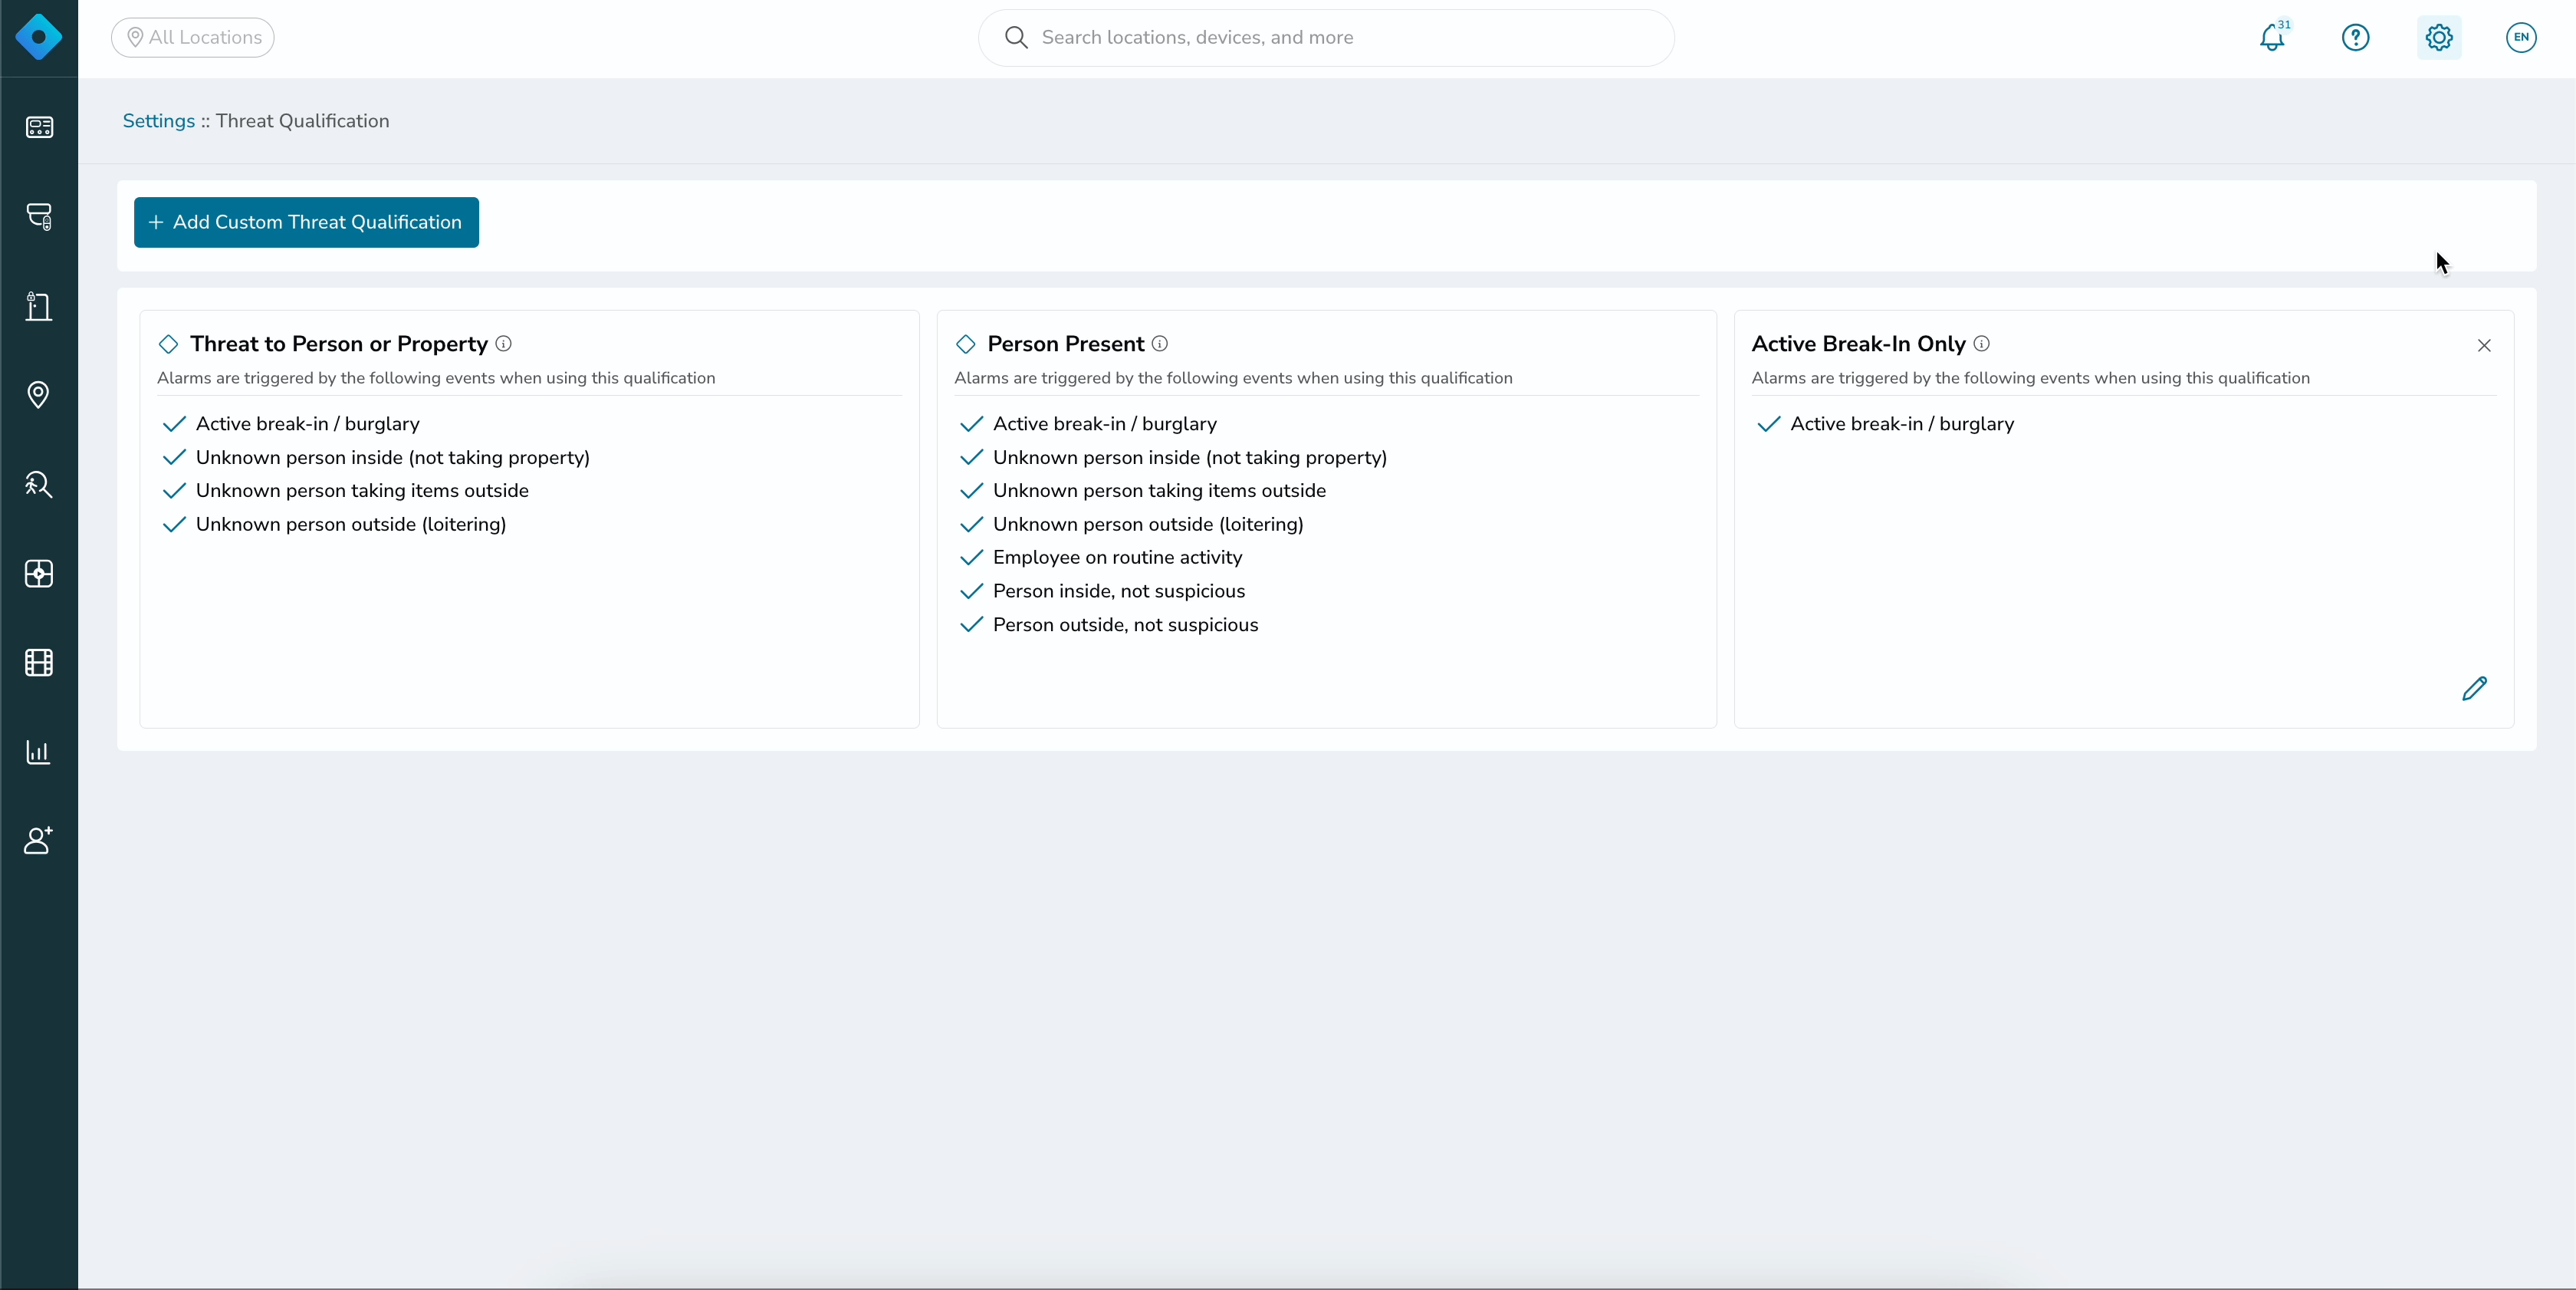Viewport: 2576px width, 1290px height.
Task: Open notifications bell with 31 badge
Action: 2272,38
